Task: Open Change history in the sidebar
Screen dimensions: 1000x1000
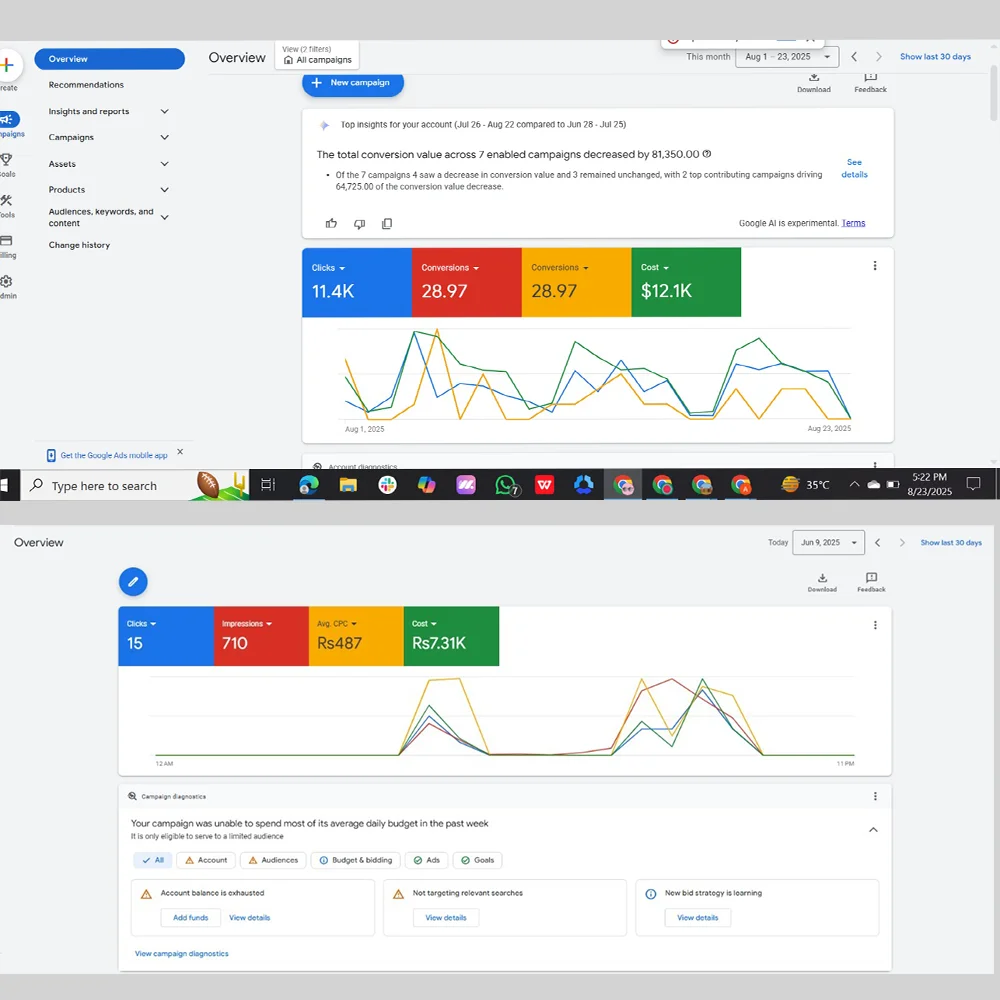Action: [79, 245]
